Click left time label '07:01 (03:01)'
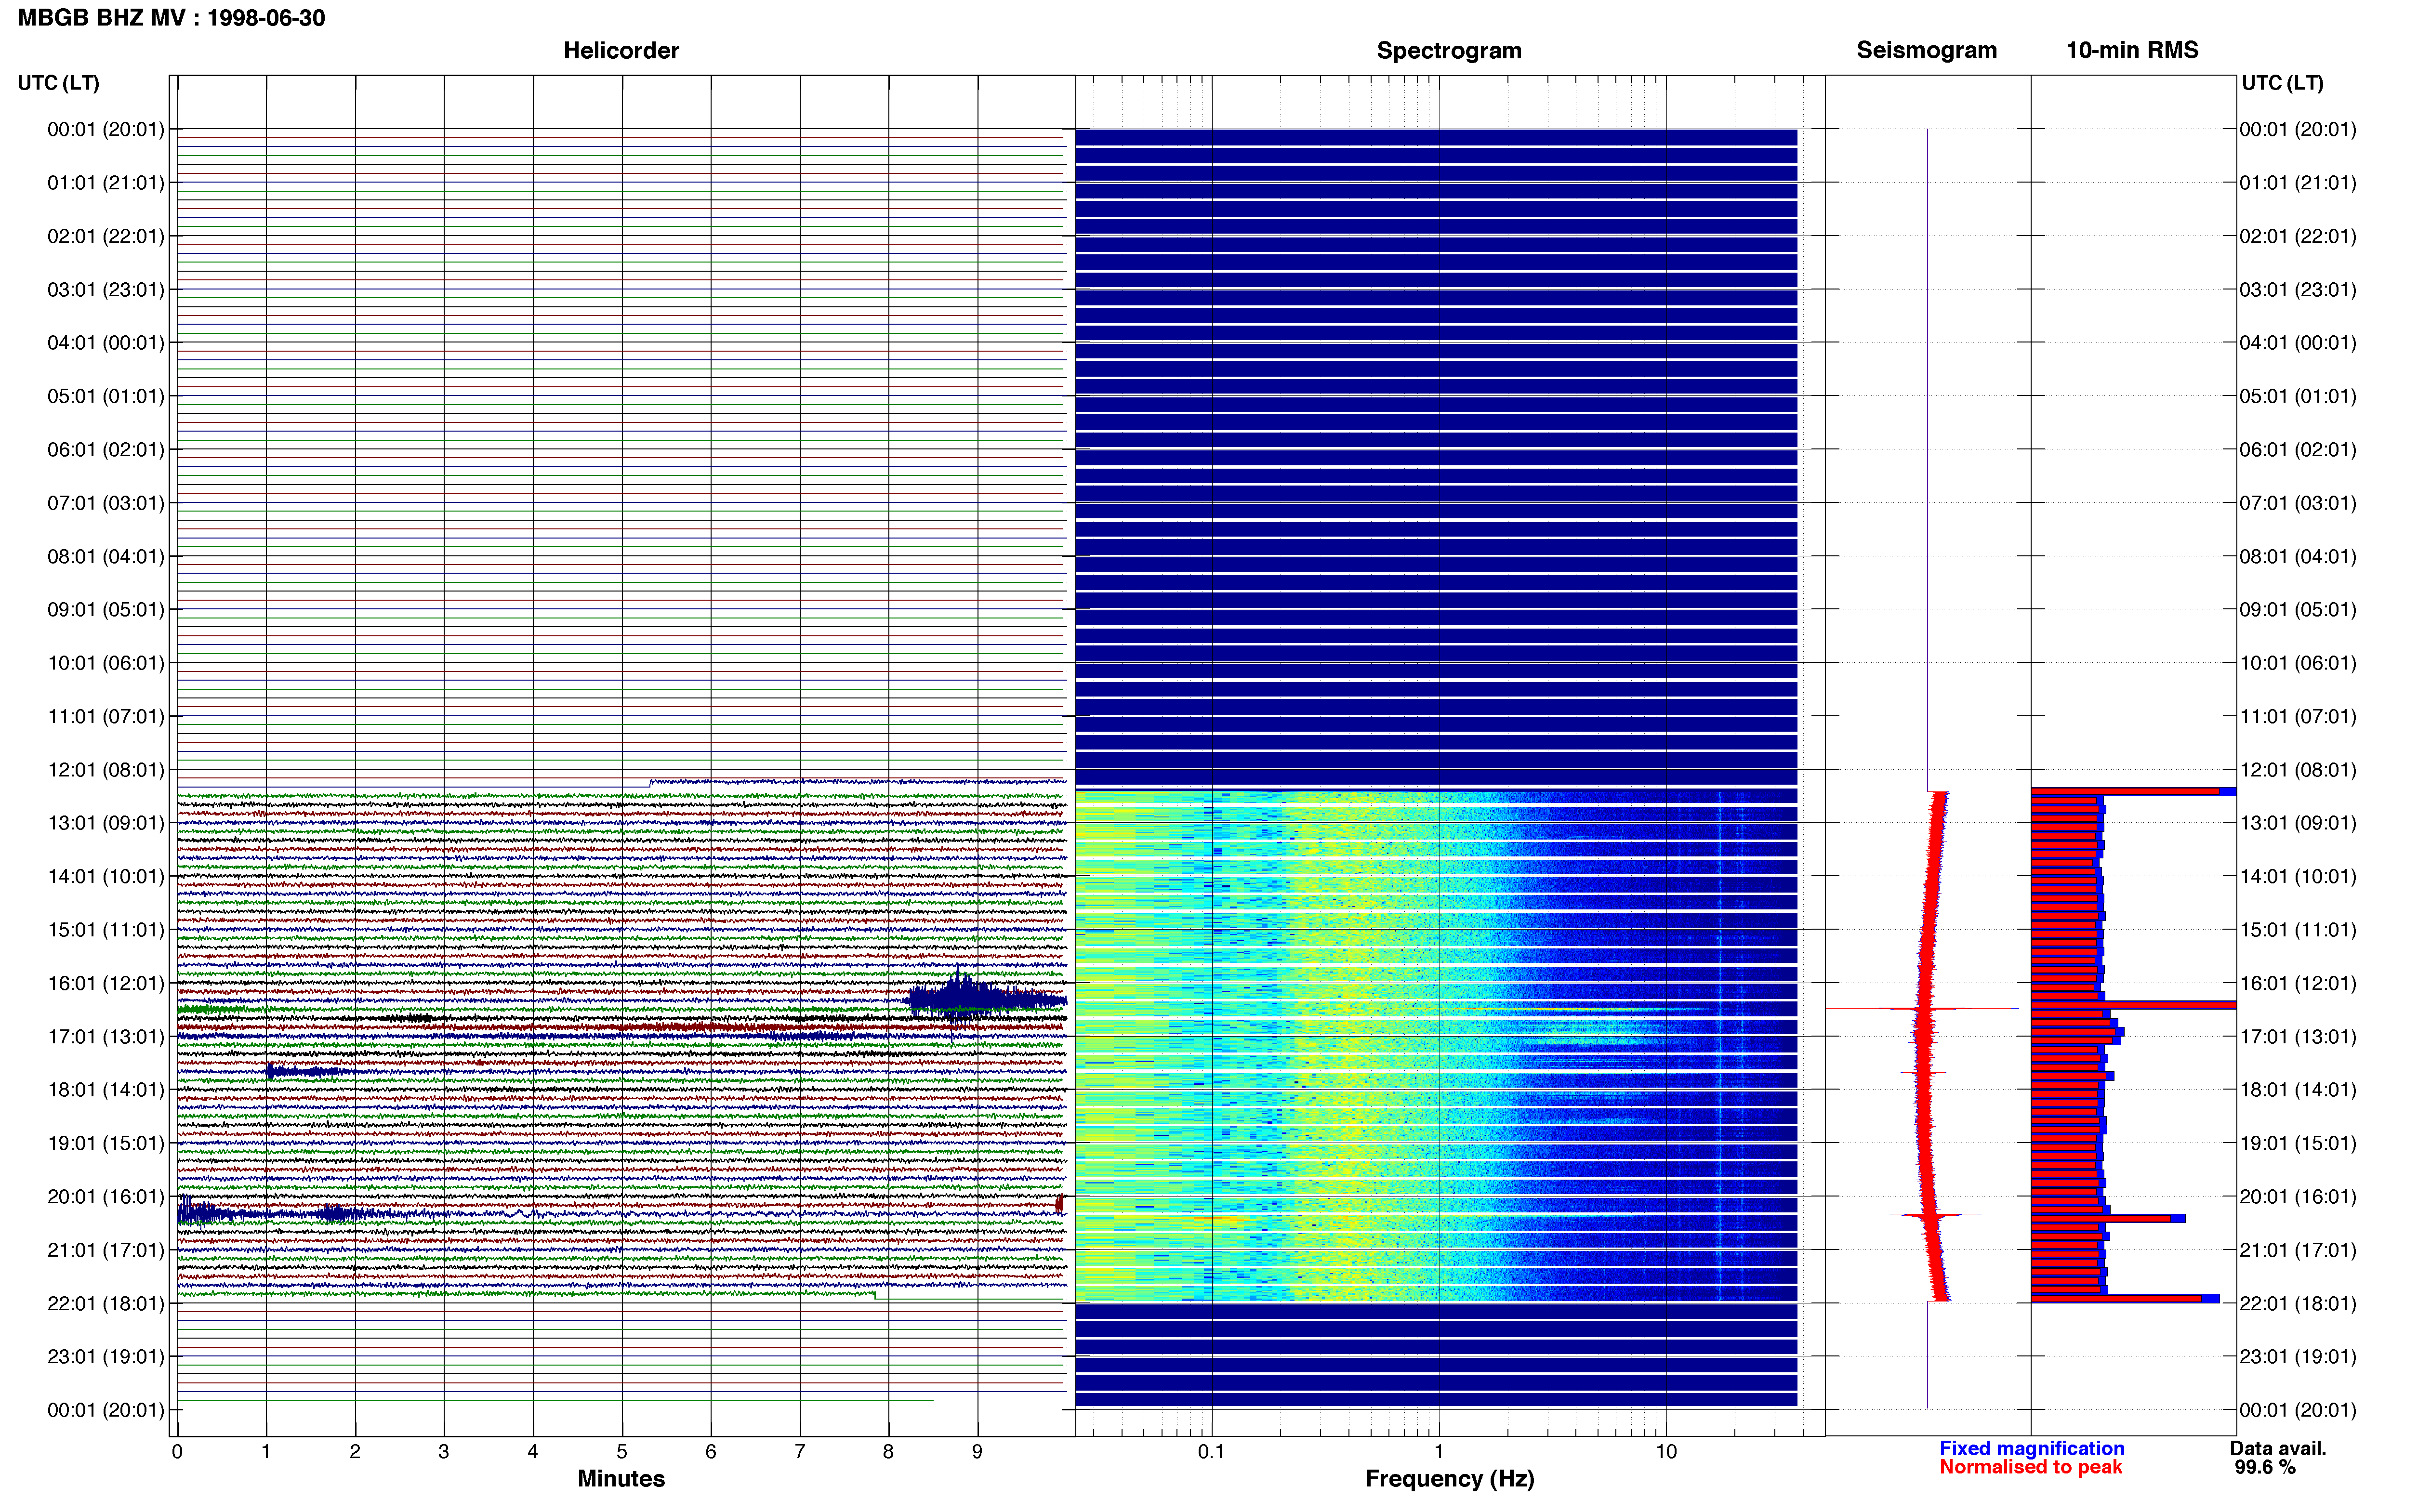This screenshot has height=1512, width=2418. point(106,503)
